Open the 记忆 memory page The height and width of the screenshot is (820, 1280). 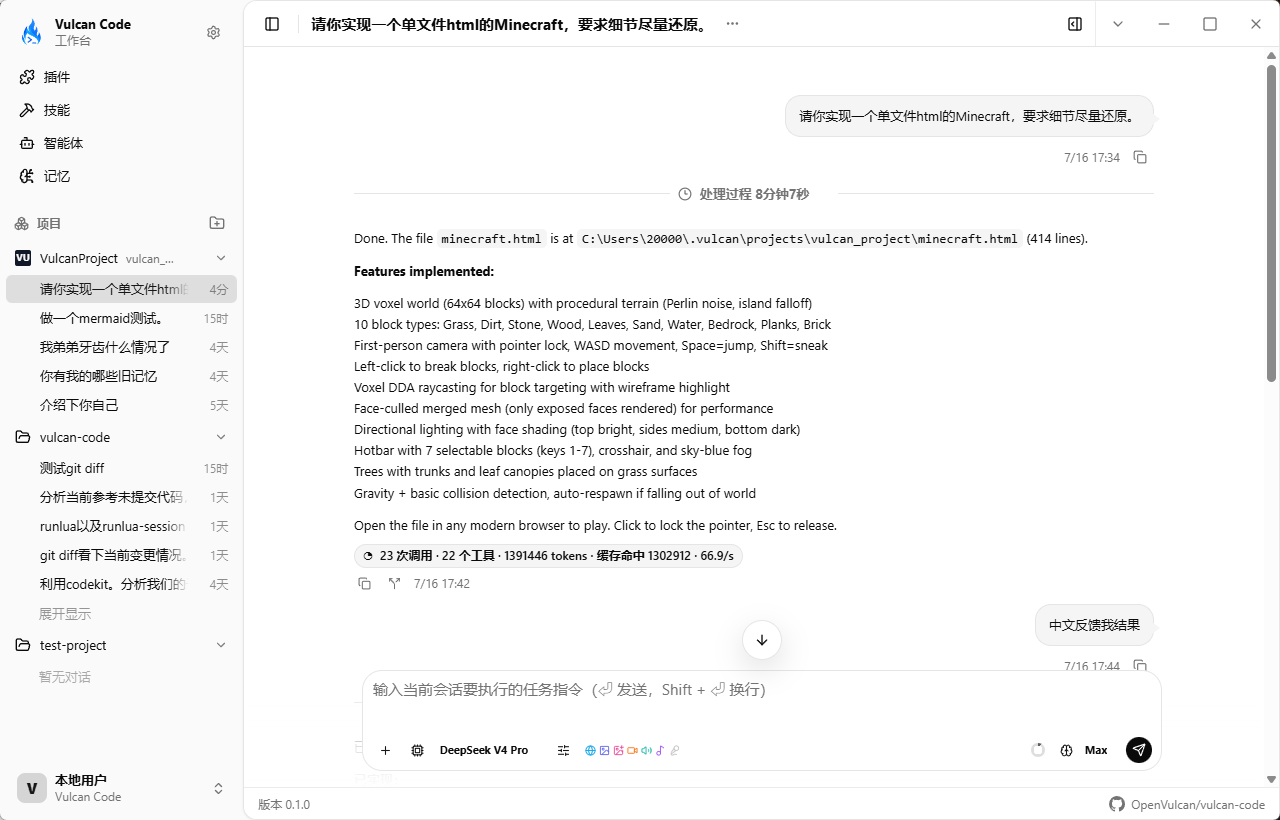[x=121, y=176]
